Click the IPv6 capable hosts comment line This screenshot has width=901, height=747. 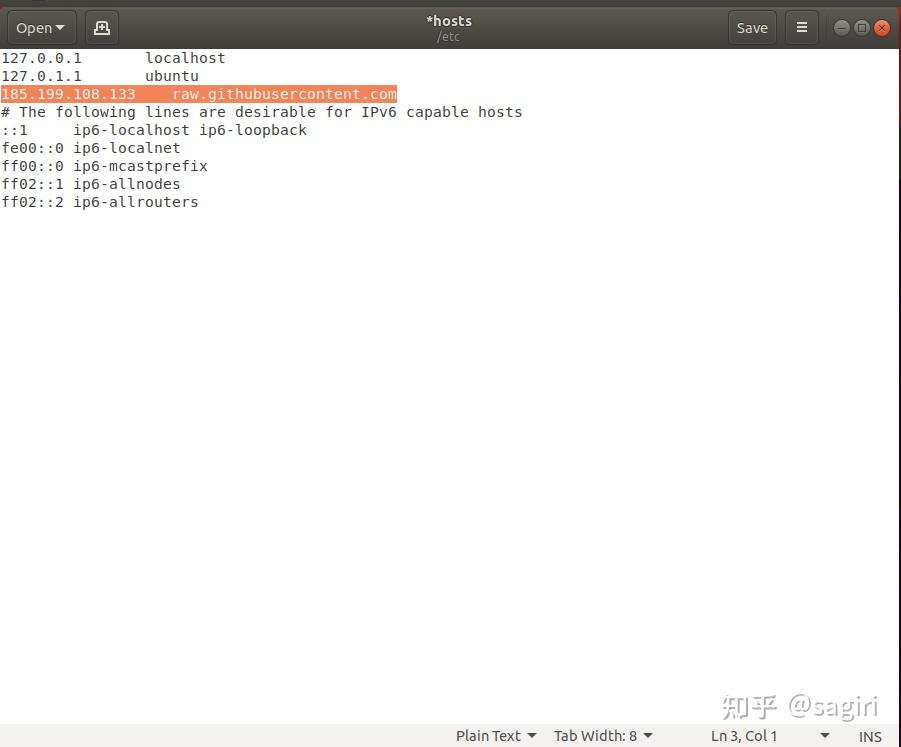262,111
